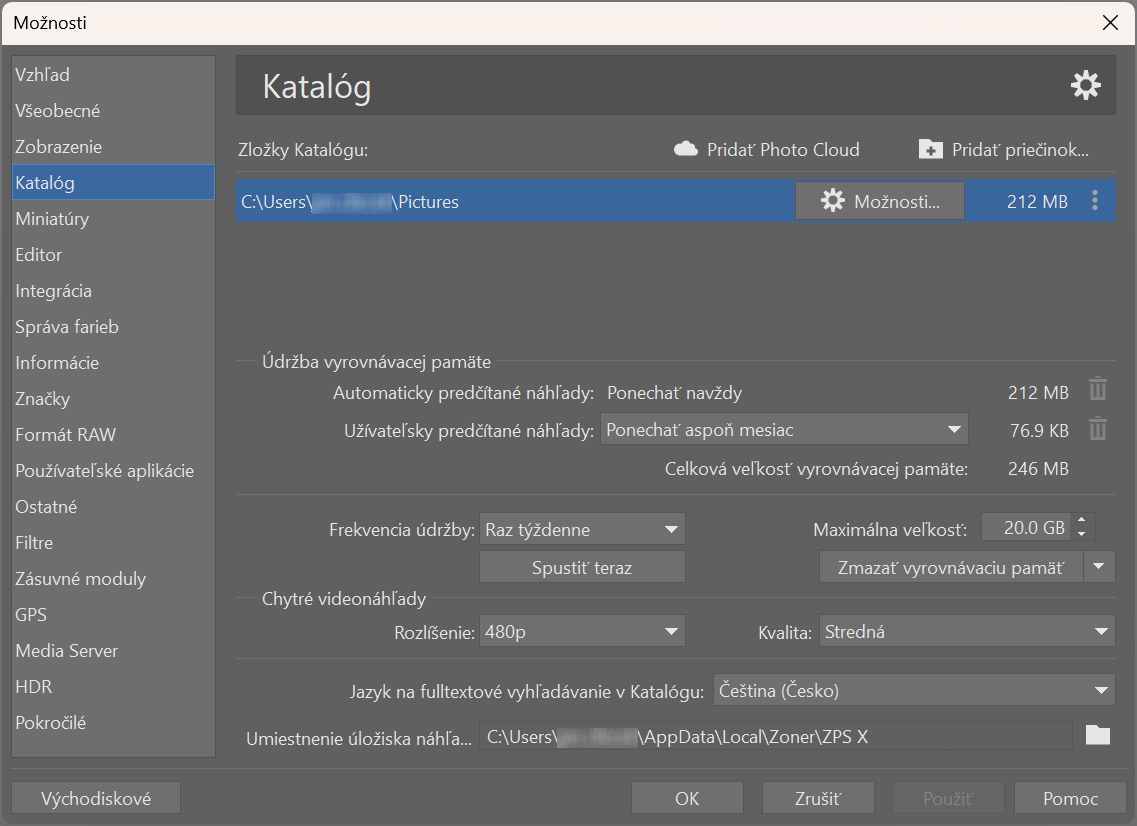This screenshot has height=826, width=1137.
Task: Expand arrow next to Zmazať vyrovnávaciu pamäť
Action: click(x=1099, y=567)
